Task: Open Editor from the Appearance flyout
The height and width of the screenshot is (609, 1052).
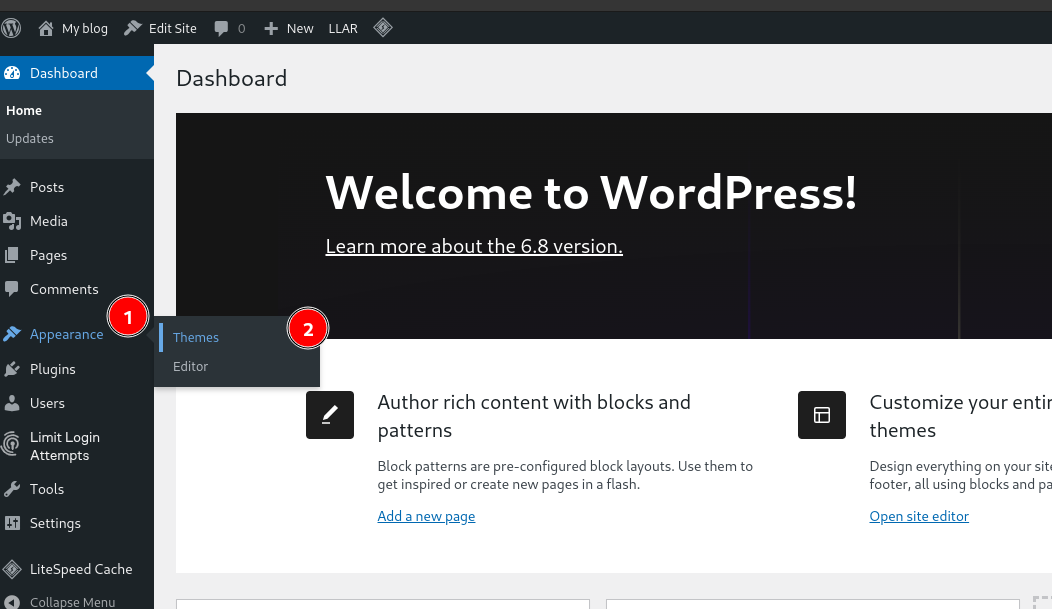Action: click(190, 366)
